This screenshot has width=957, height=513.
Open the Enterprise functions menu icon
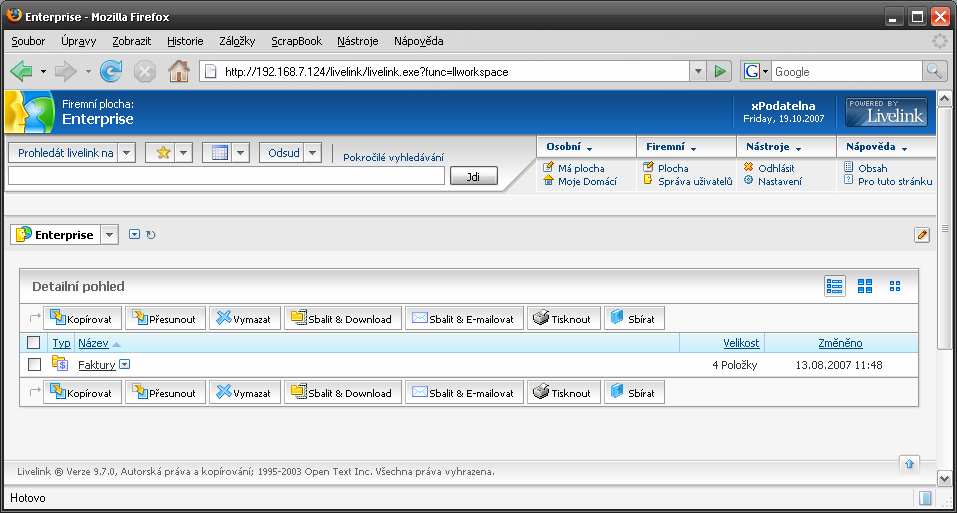point(134,234)
